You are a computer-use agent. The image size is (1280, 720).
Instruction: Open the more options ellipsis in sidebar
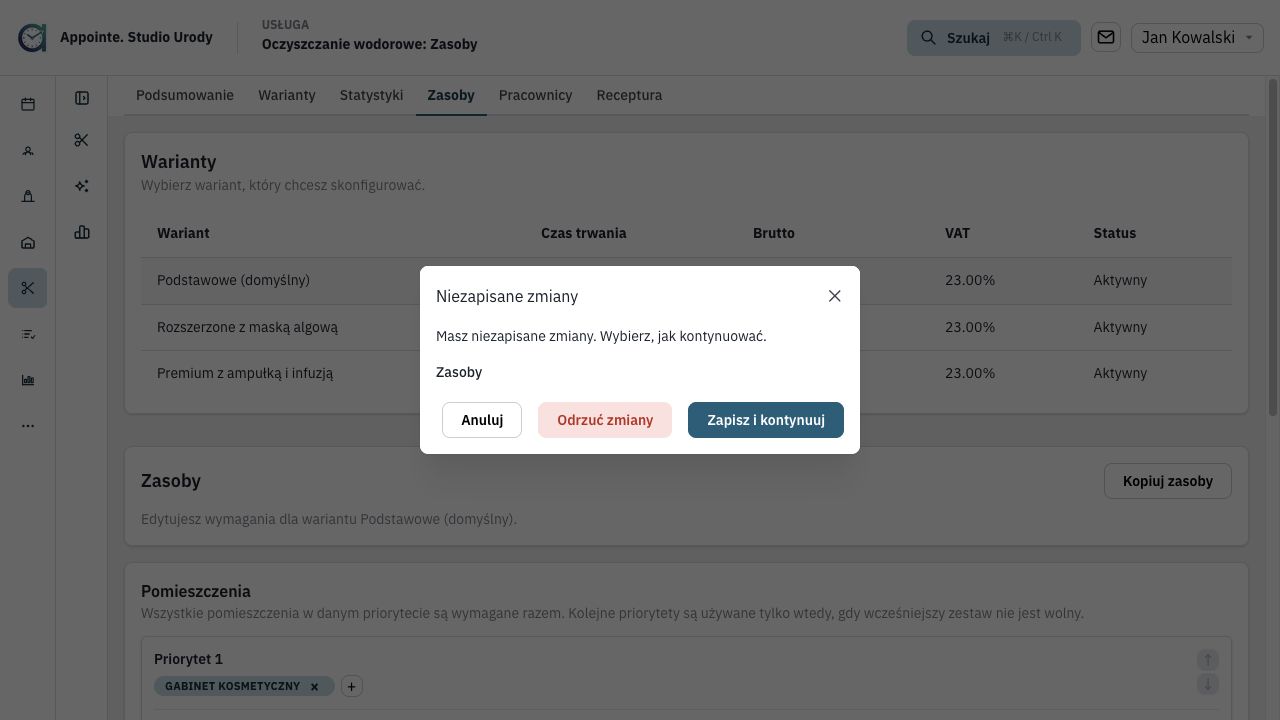click(x=28, y=426)
